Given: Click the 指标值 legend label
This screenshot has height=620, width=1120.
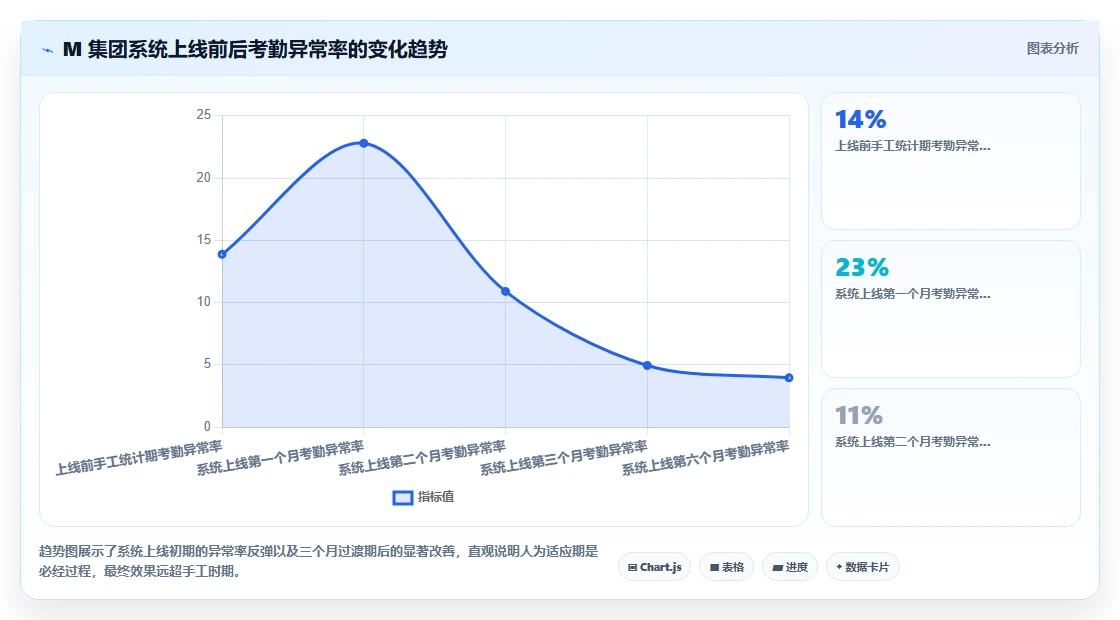Looking at the screenshot, I should click(436, 497).
